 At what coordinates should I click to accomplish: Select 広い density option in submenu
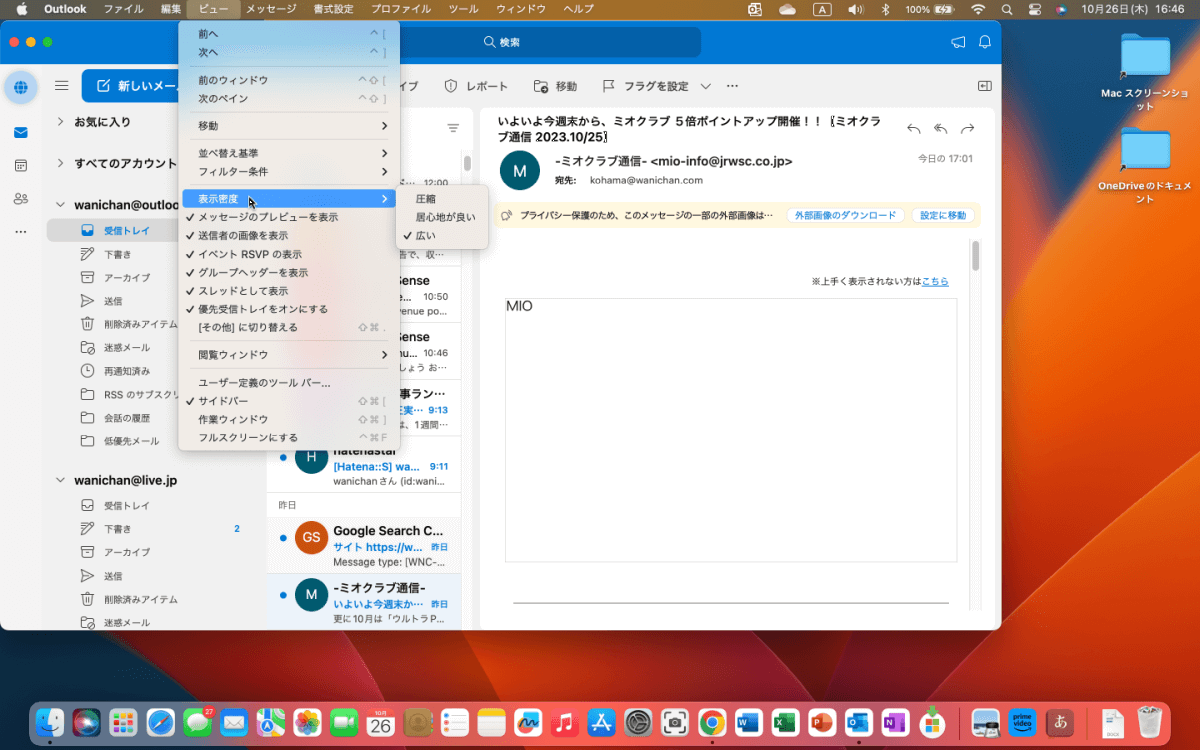[442, 236]
